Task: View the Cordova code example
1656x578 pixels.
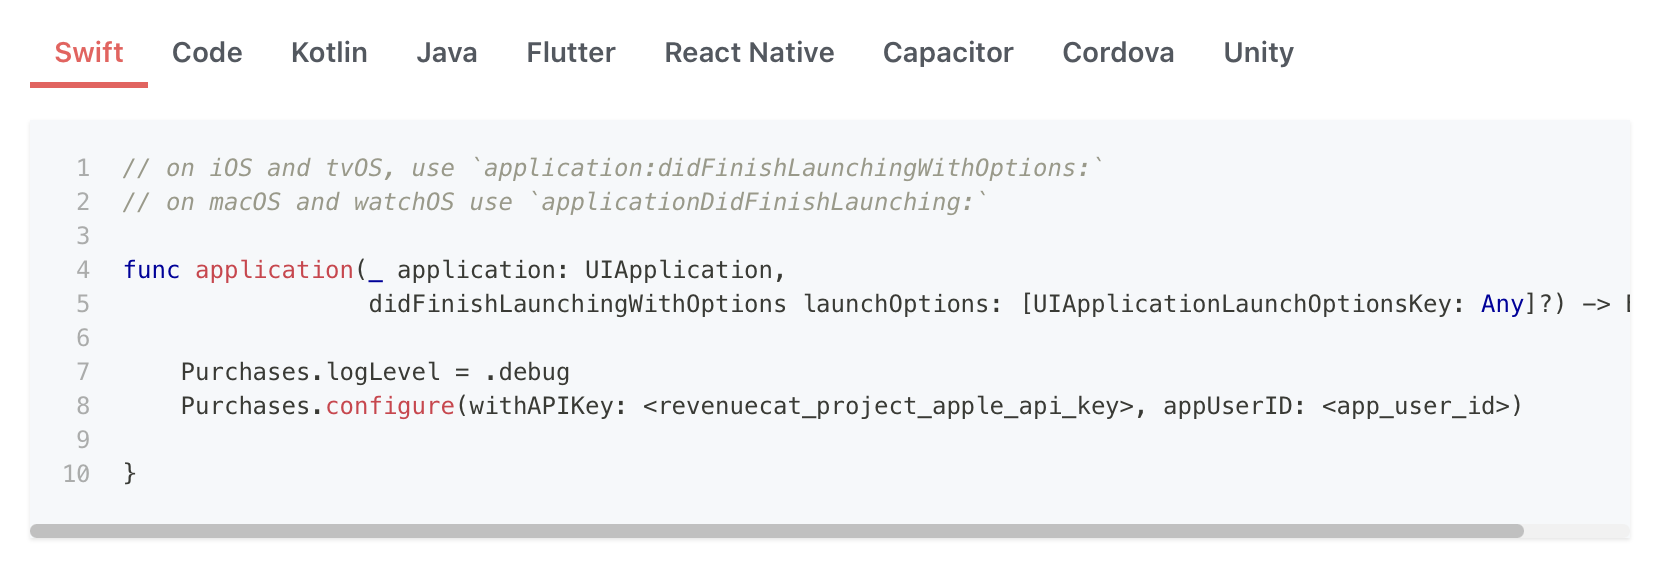Action: [1117, 52]
